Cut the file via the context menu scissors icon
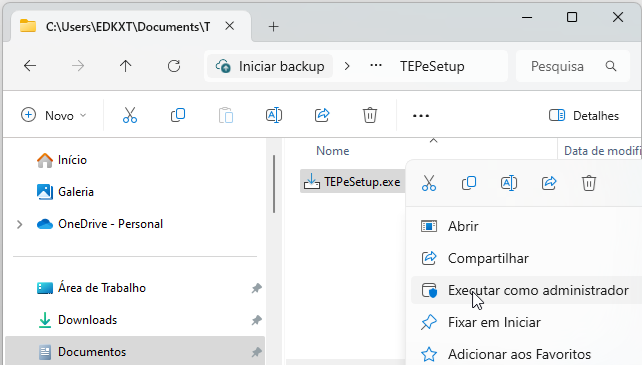This screenshot has height=365, width=642. (x=429, y=183)
